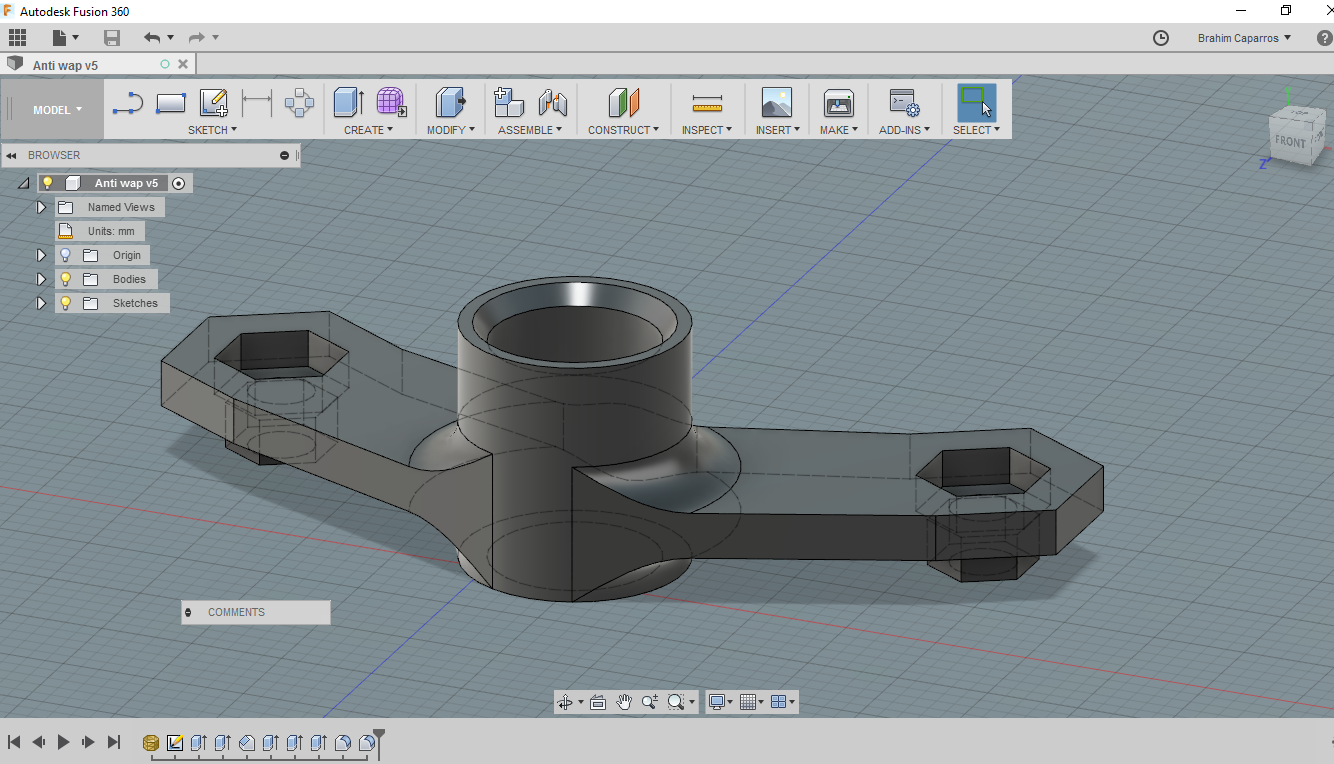Click the Press Pull modify icon

pos(450,102)
